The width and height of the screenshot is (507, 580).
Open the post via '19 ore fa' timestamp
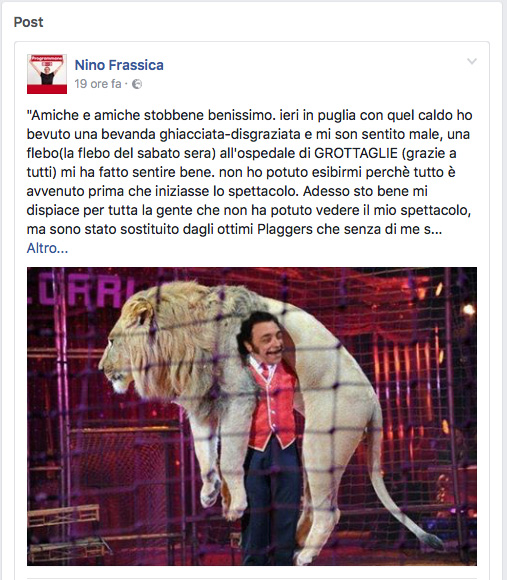[98, 84]
